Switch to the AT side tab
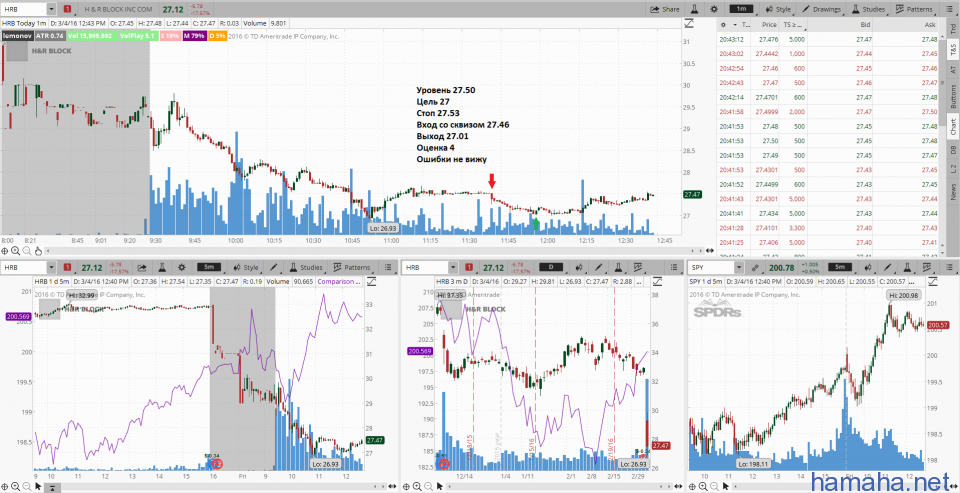The width and height of the screenshot is (960, 493). click(952, 69)
